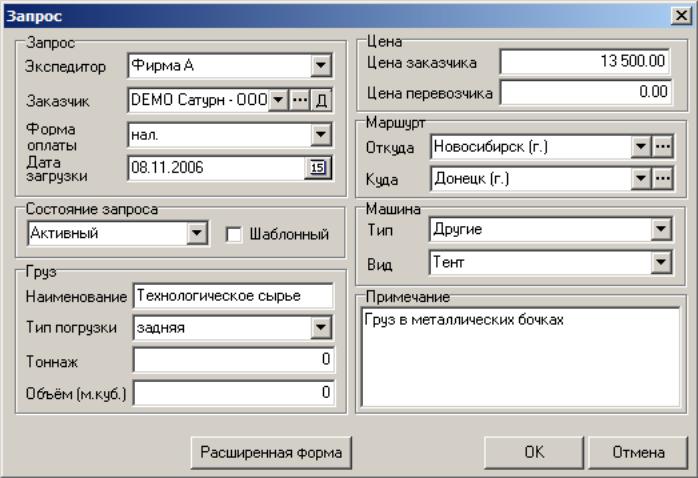Open the Расширенная форма
The image size is (698, 478).
[271, 453]
